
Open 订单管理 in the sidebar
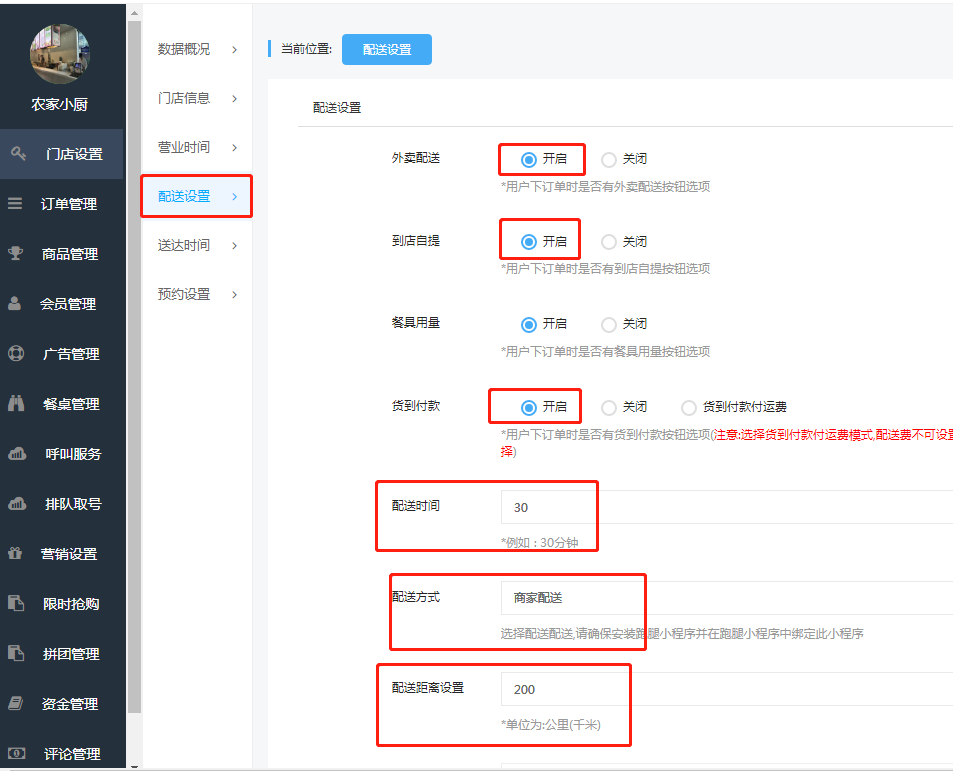click(62, 204)
